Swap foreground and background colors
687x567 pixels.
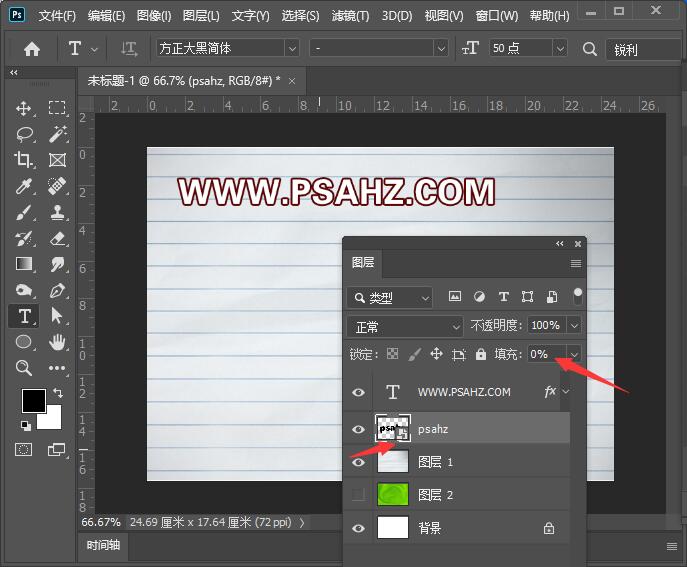pos(58,393)
